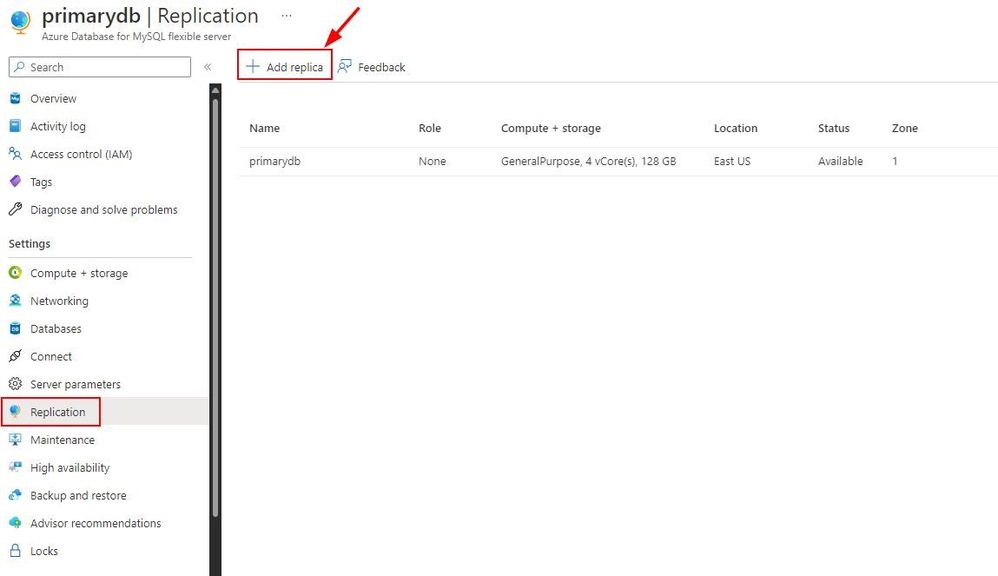Click the purple Tags icon
The image size is (998, 576).
[x=15, y=181]
